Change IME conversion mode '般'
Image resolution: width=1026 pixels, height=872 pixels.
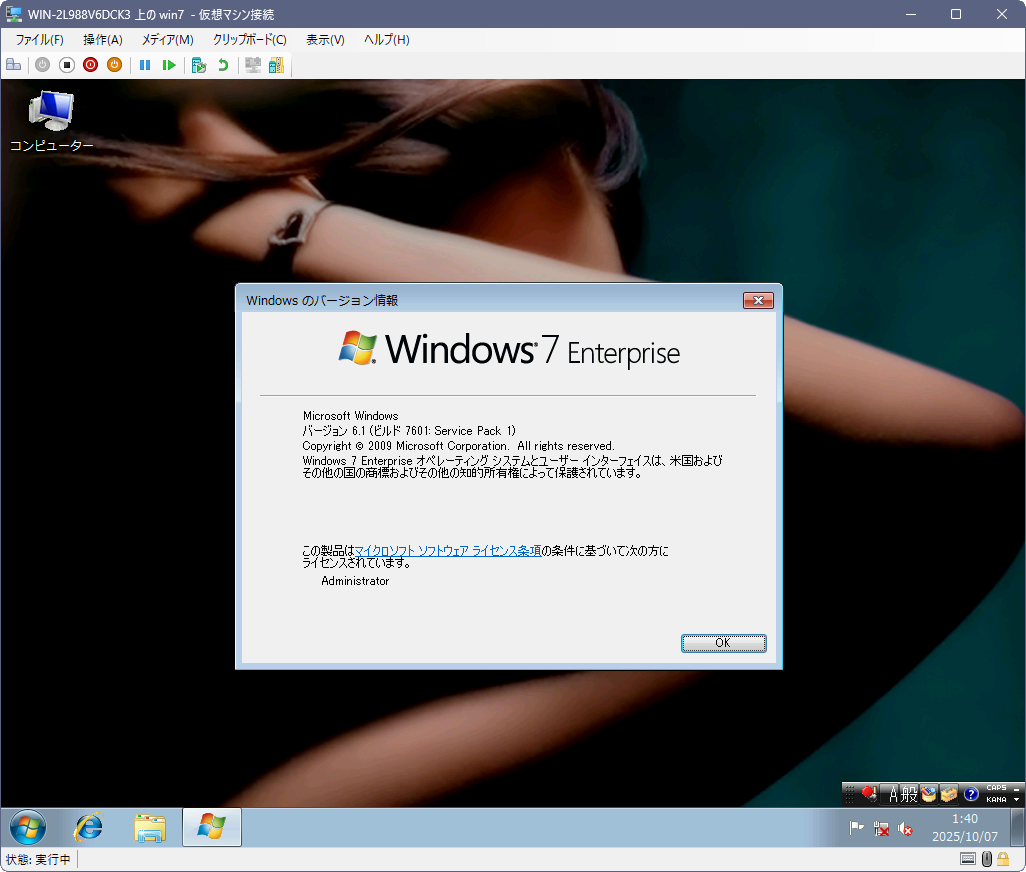[910, 795]
